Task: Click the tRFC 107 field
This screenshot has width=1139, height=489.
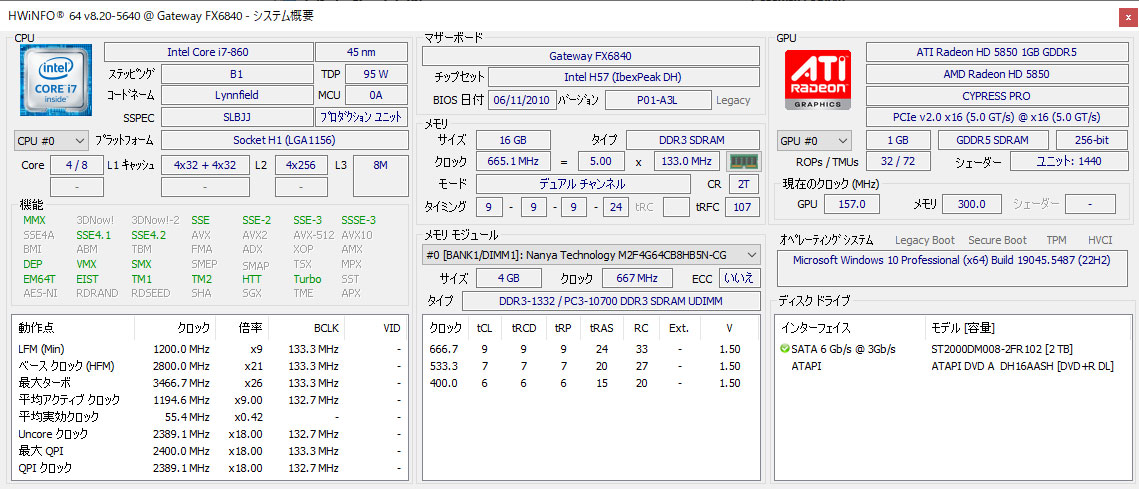Action: [x=742, y=207]
